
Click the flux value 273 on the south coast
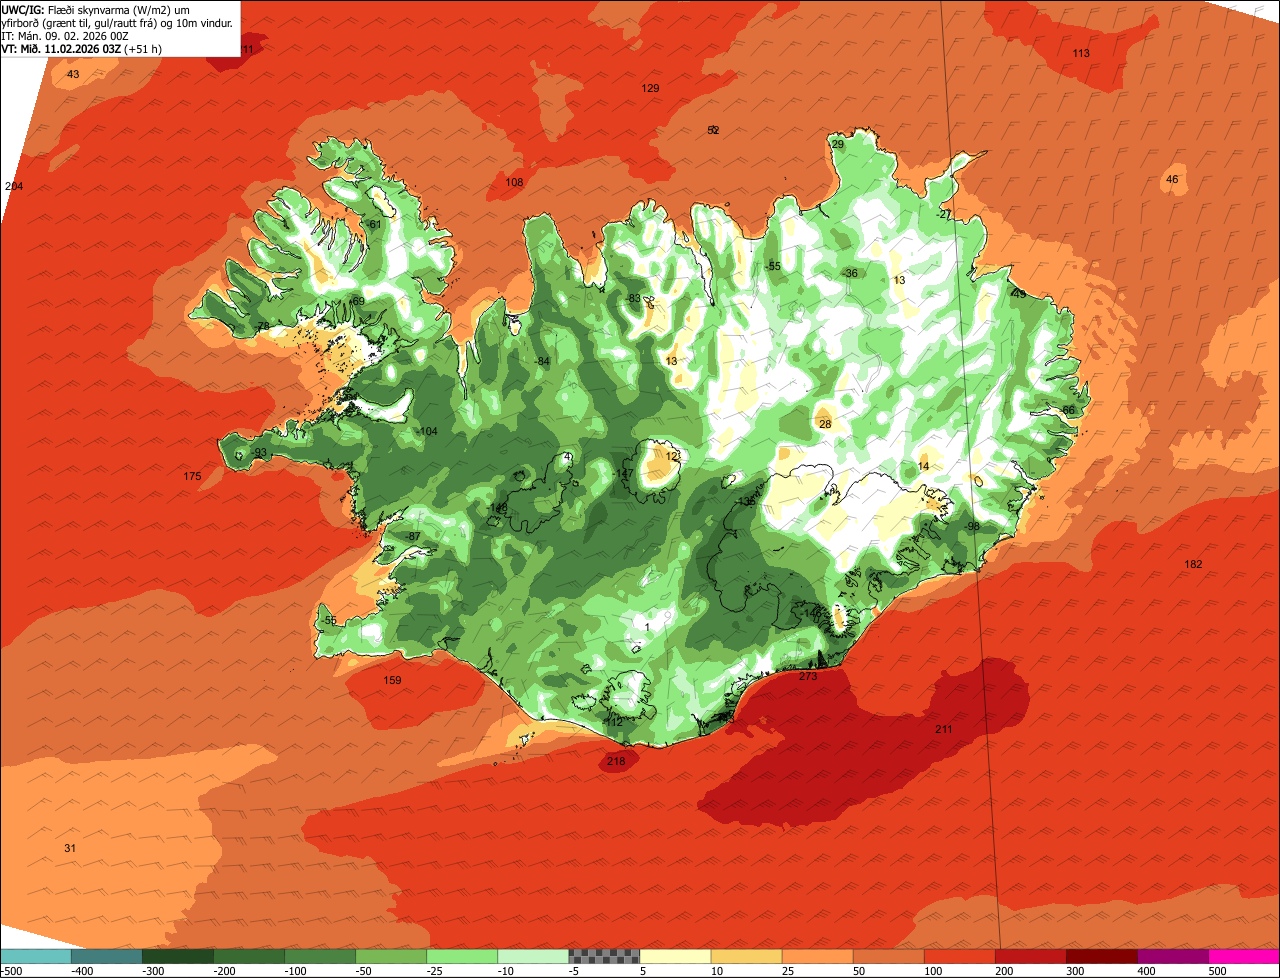pos(808,676)
